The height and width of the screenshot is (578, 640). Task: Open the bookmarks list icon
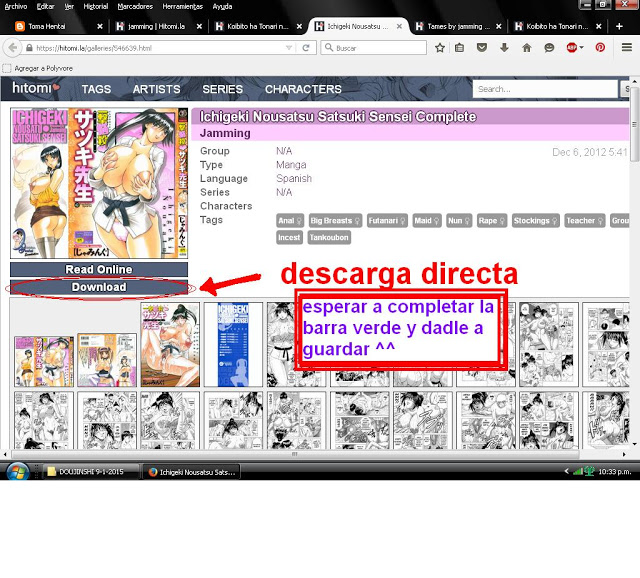[459, 48]
